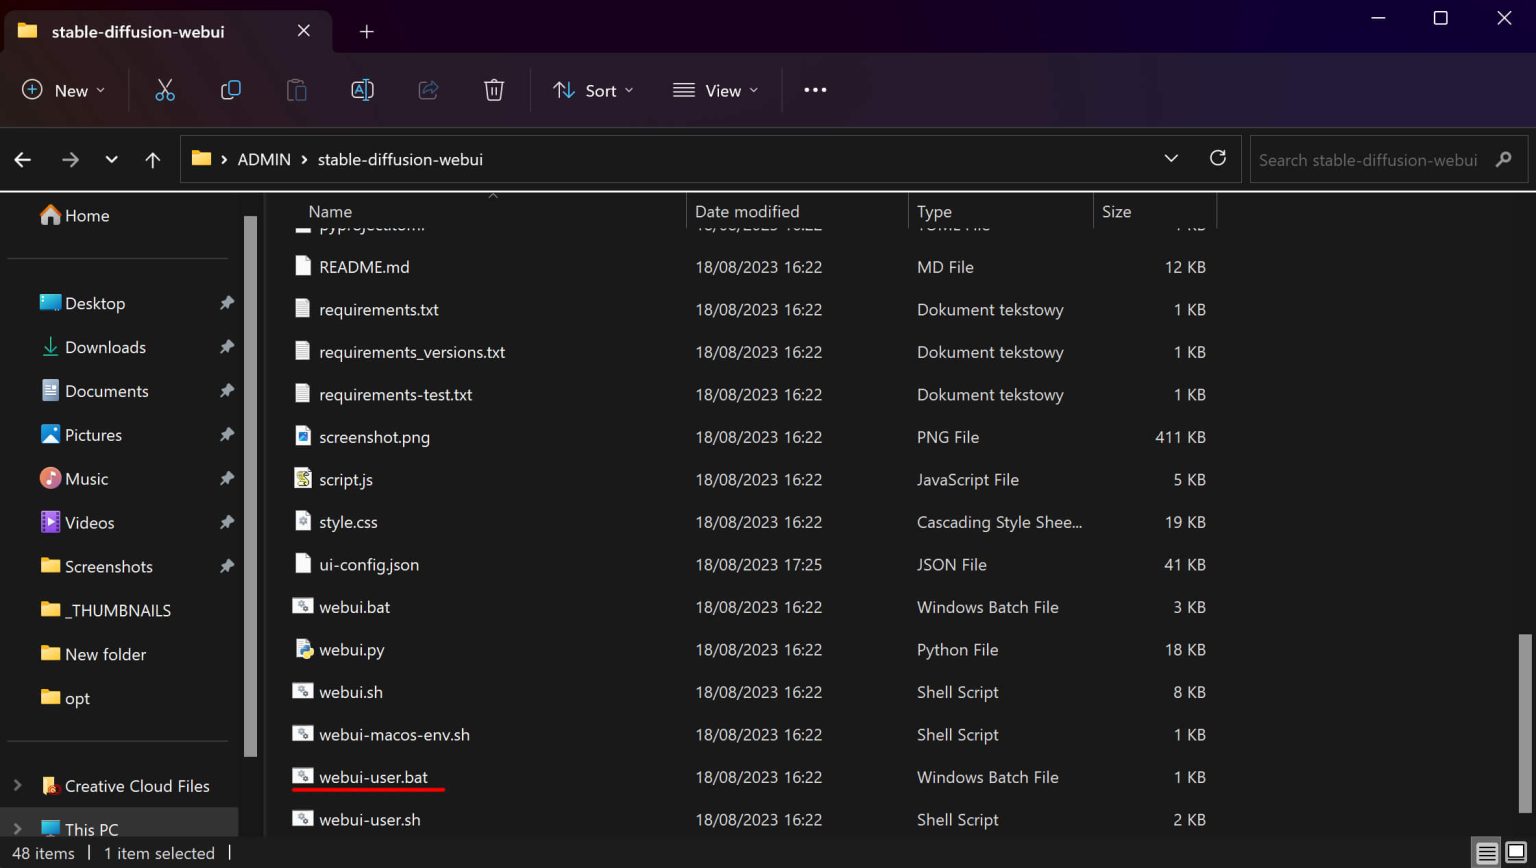Viewport: 1536px width, 868px height.
Task: Rename the selected file via the Rename icon
Action: click(x=362, y=90)
